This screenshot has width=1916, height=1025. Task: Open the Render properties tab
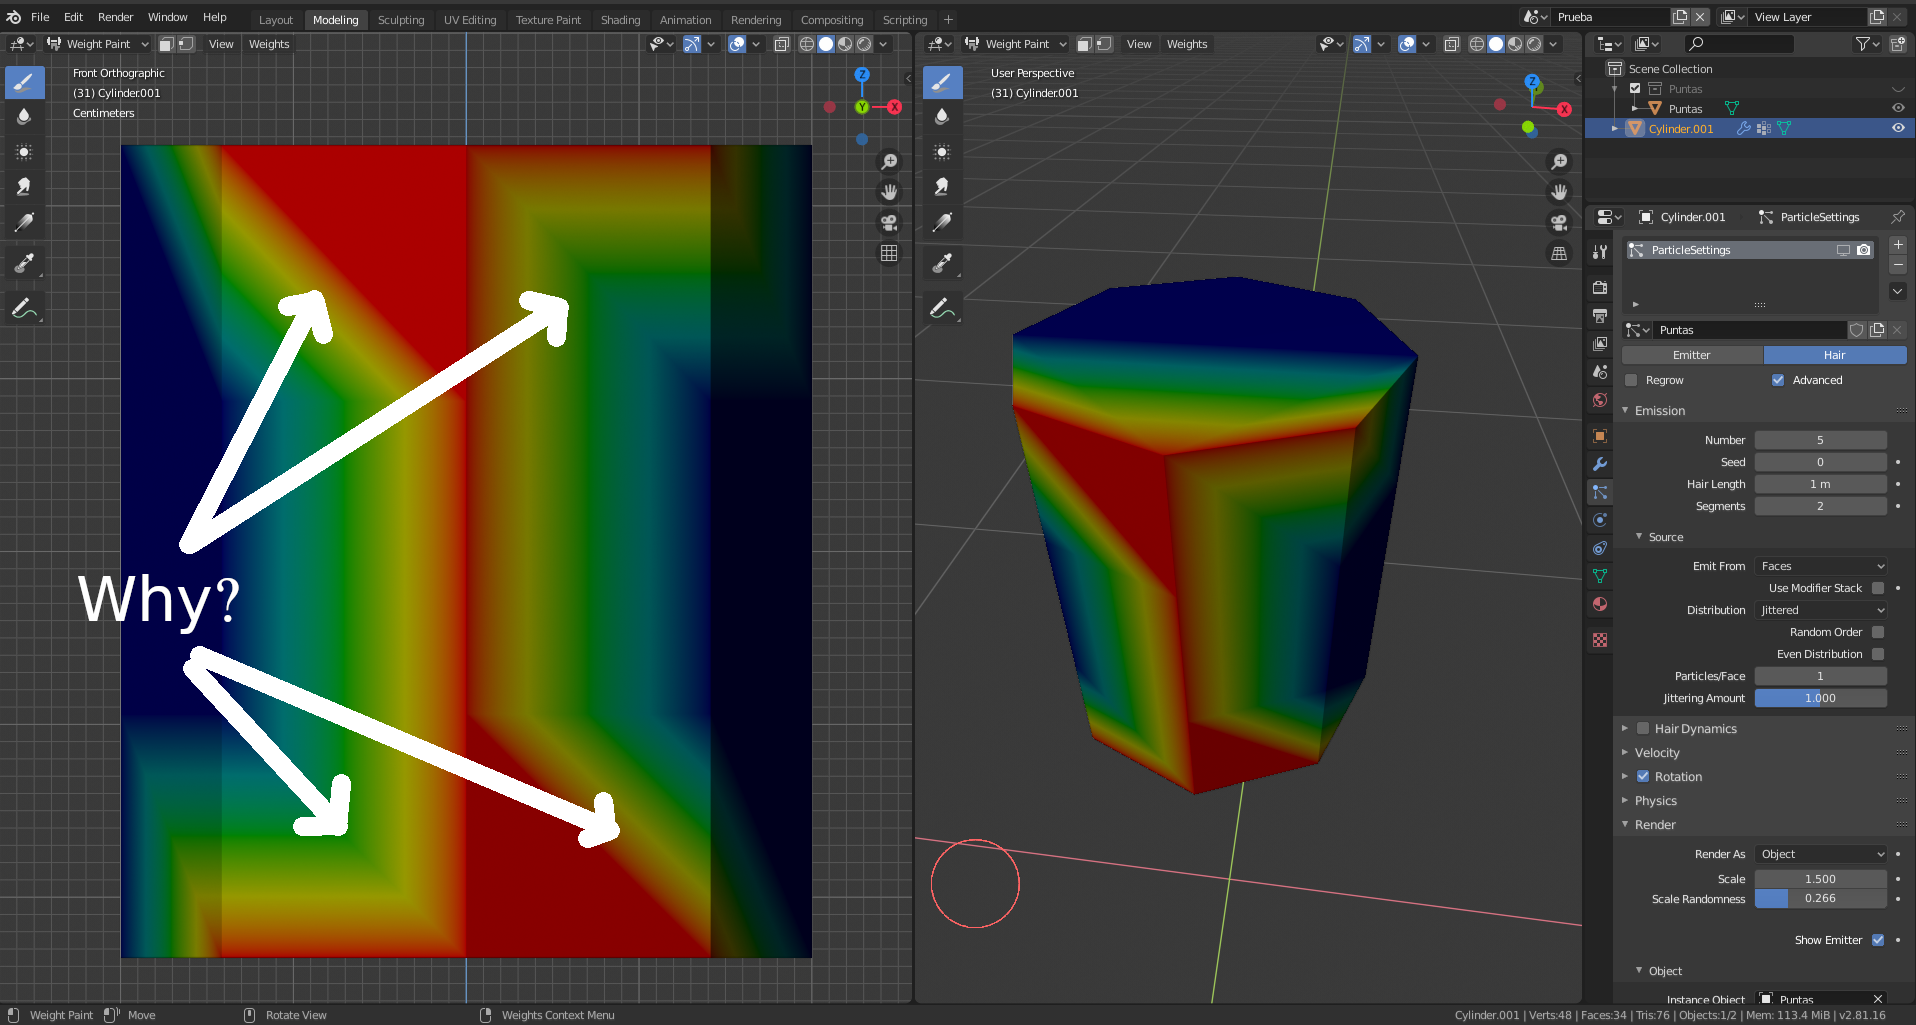(1600, 288)
